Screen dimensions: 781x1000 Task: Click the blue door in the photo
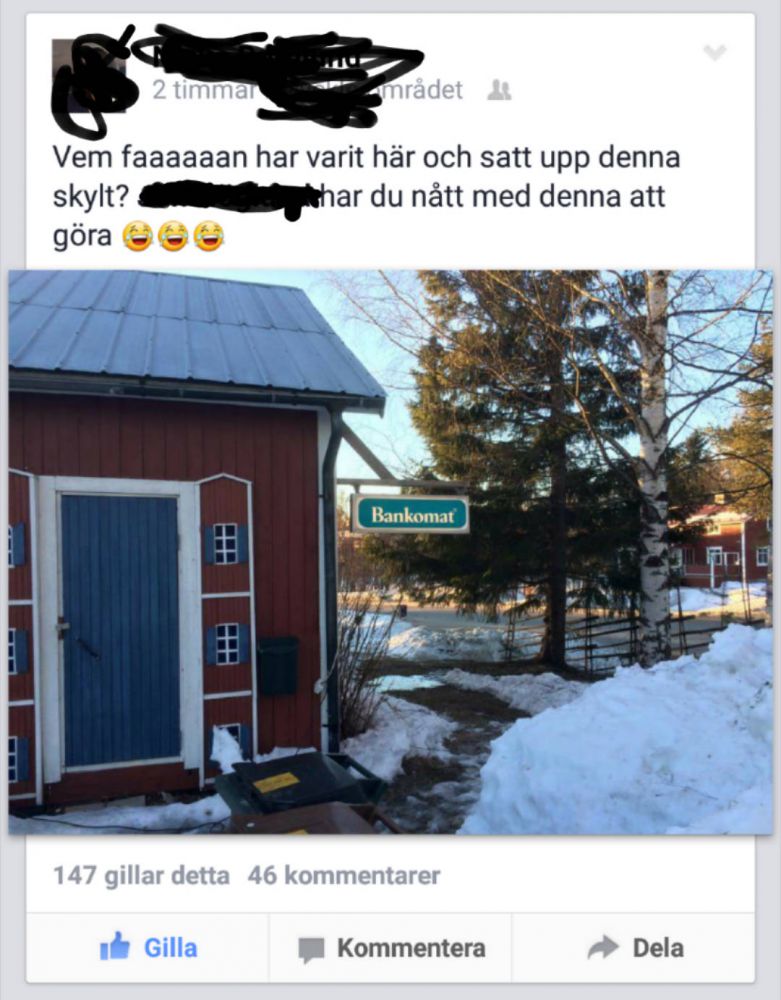pos(120,628)
